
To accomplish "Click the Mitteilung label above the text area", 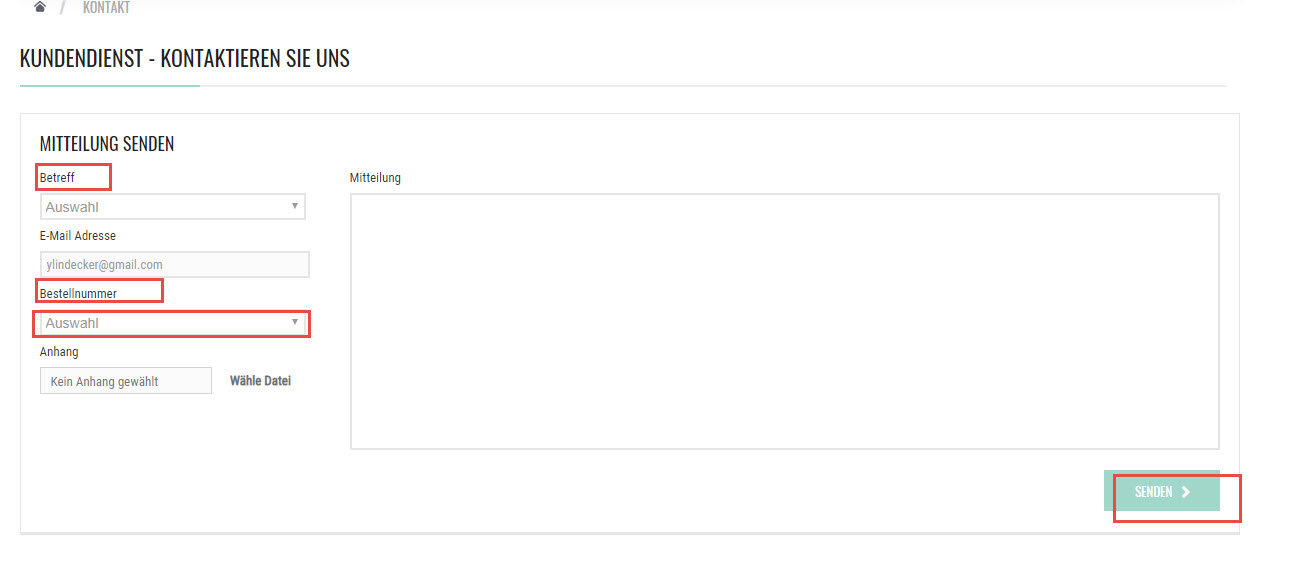I will [x=375, y=178].
